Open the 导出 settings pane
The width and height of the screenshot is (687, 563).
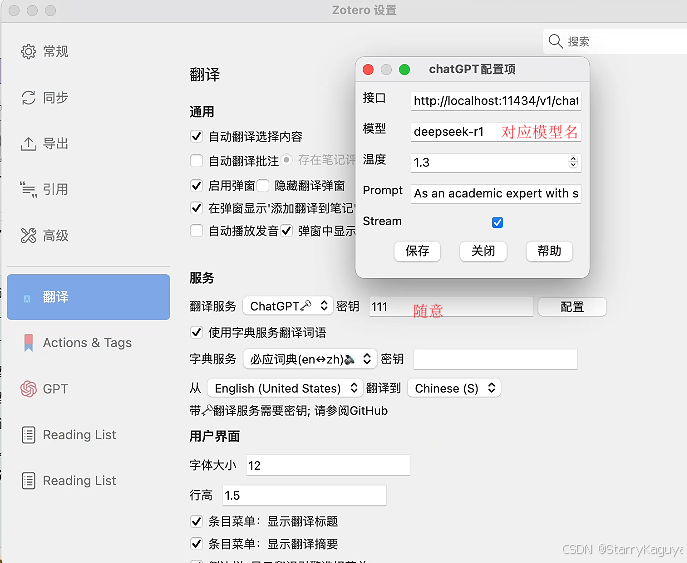(x=89, y=144)
